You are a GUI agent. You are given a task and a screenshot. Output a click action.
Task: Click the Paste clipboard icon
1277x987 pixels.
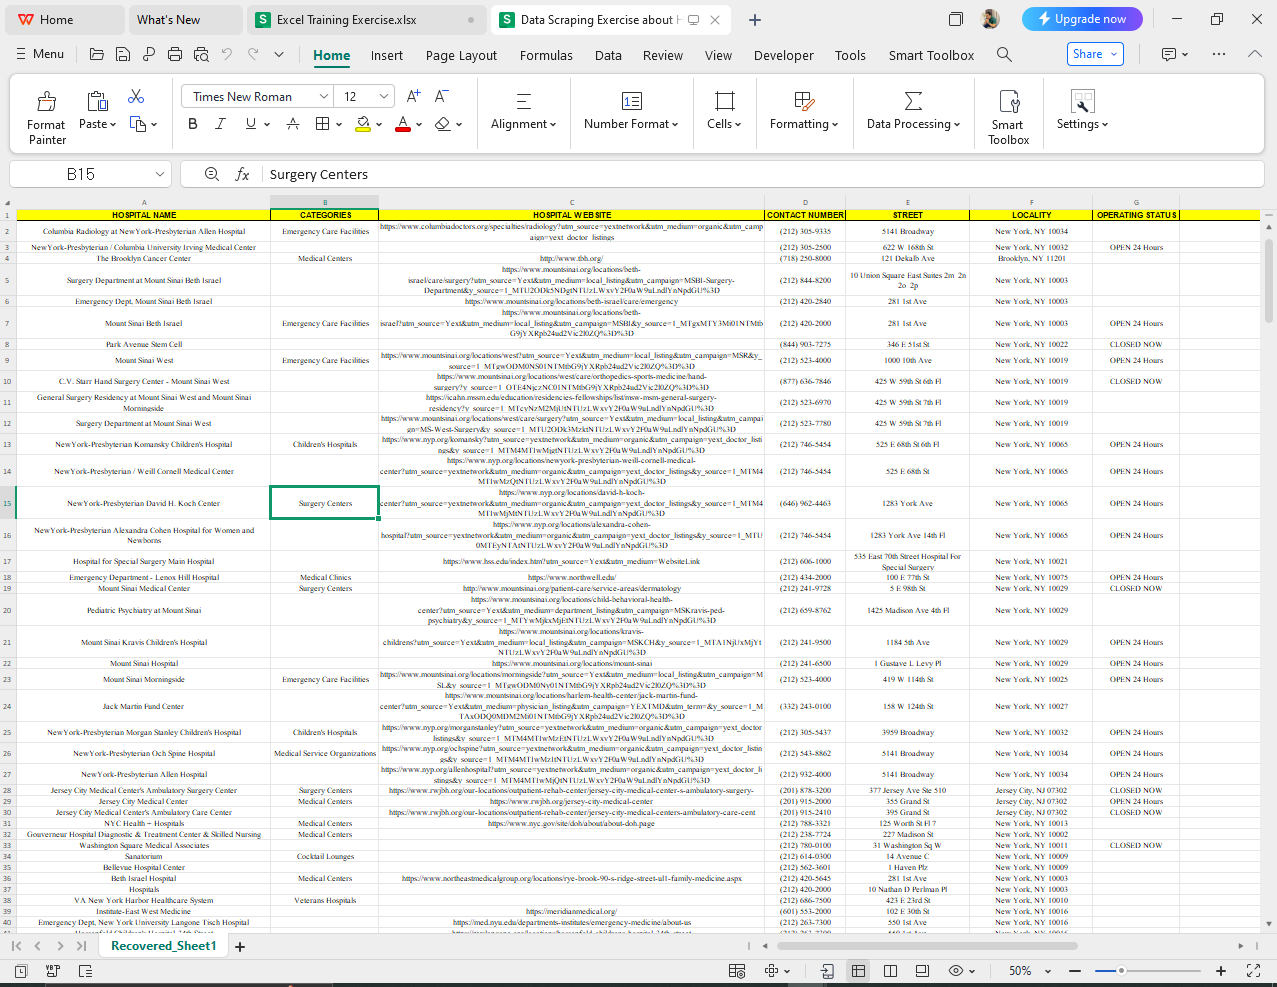pos(97,100)
